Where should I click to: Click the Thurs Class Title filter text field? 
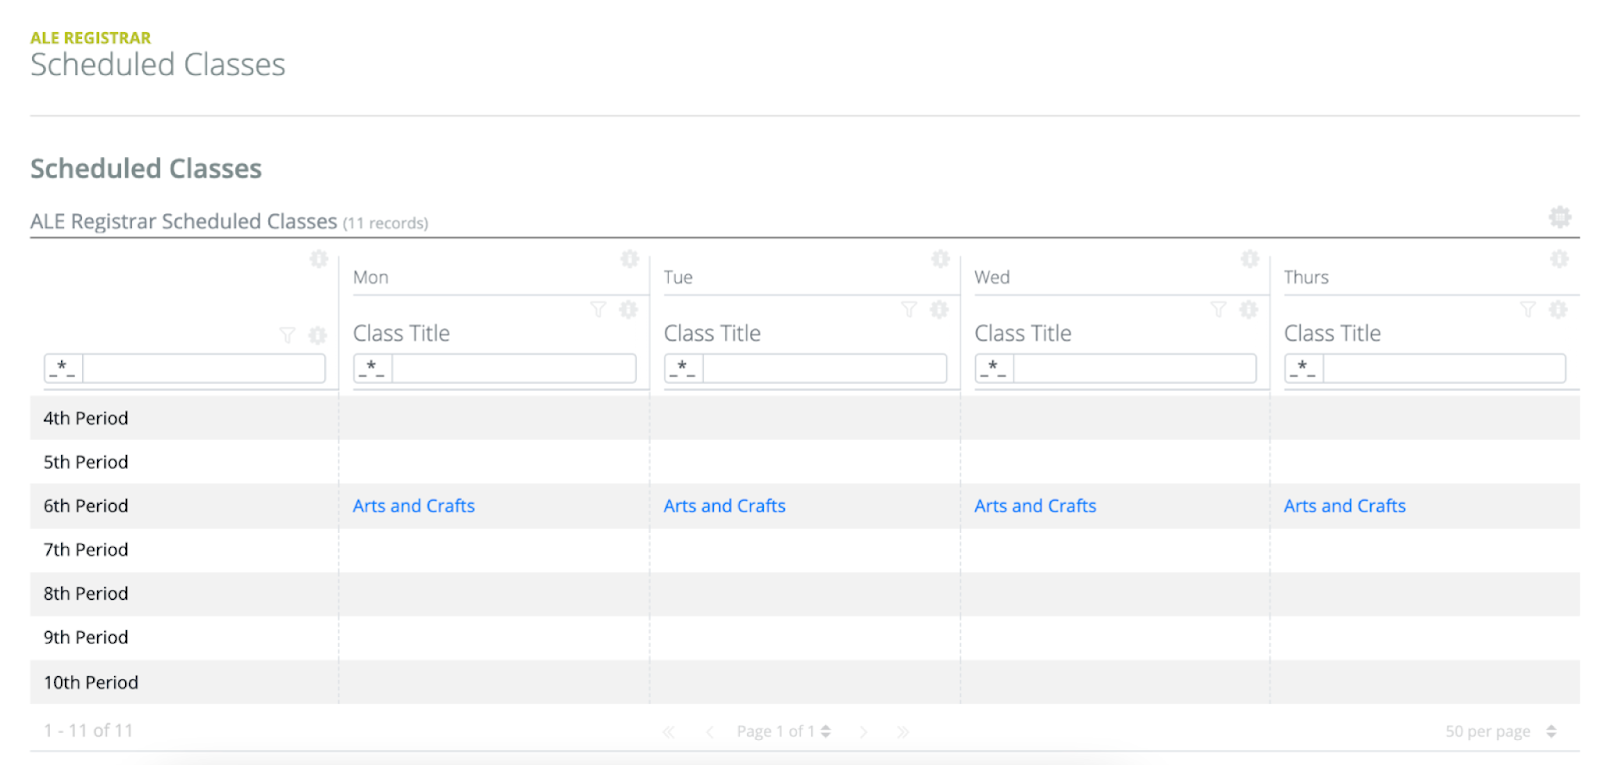click(1443, 368)
